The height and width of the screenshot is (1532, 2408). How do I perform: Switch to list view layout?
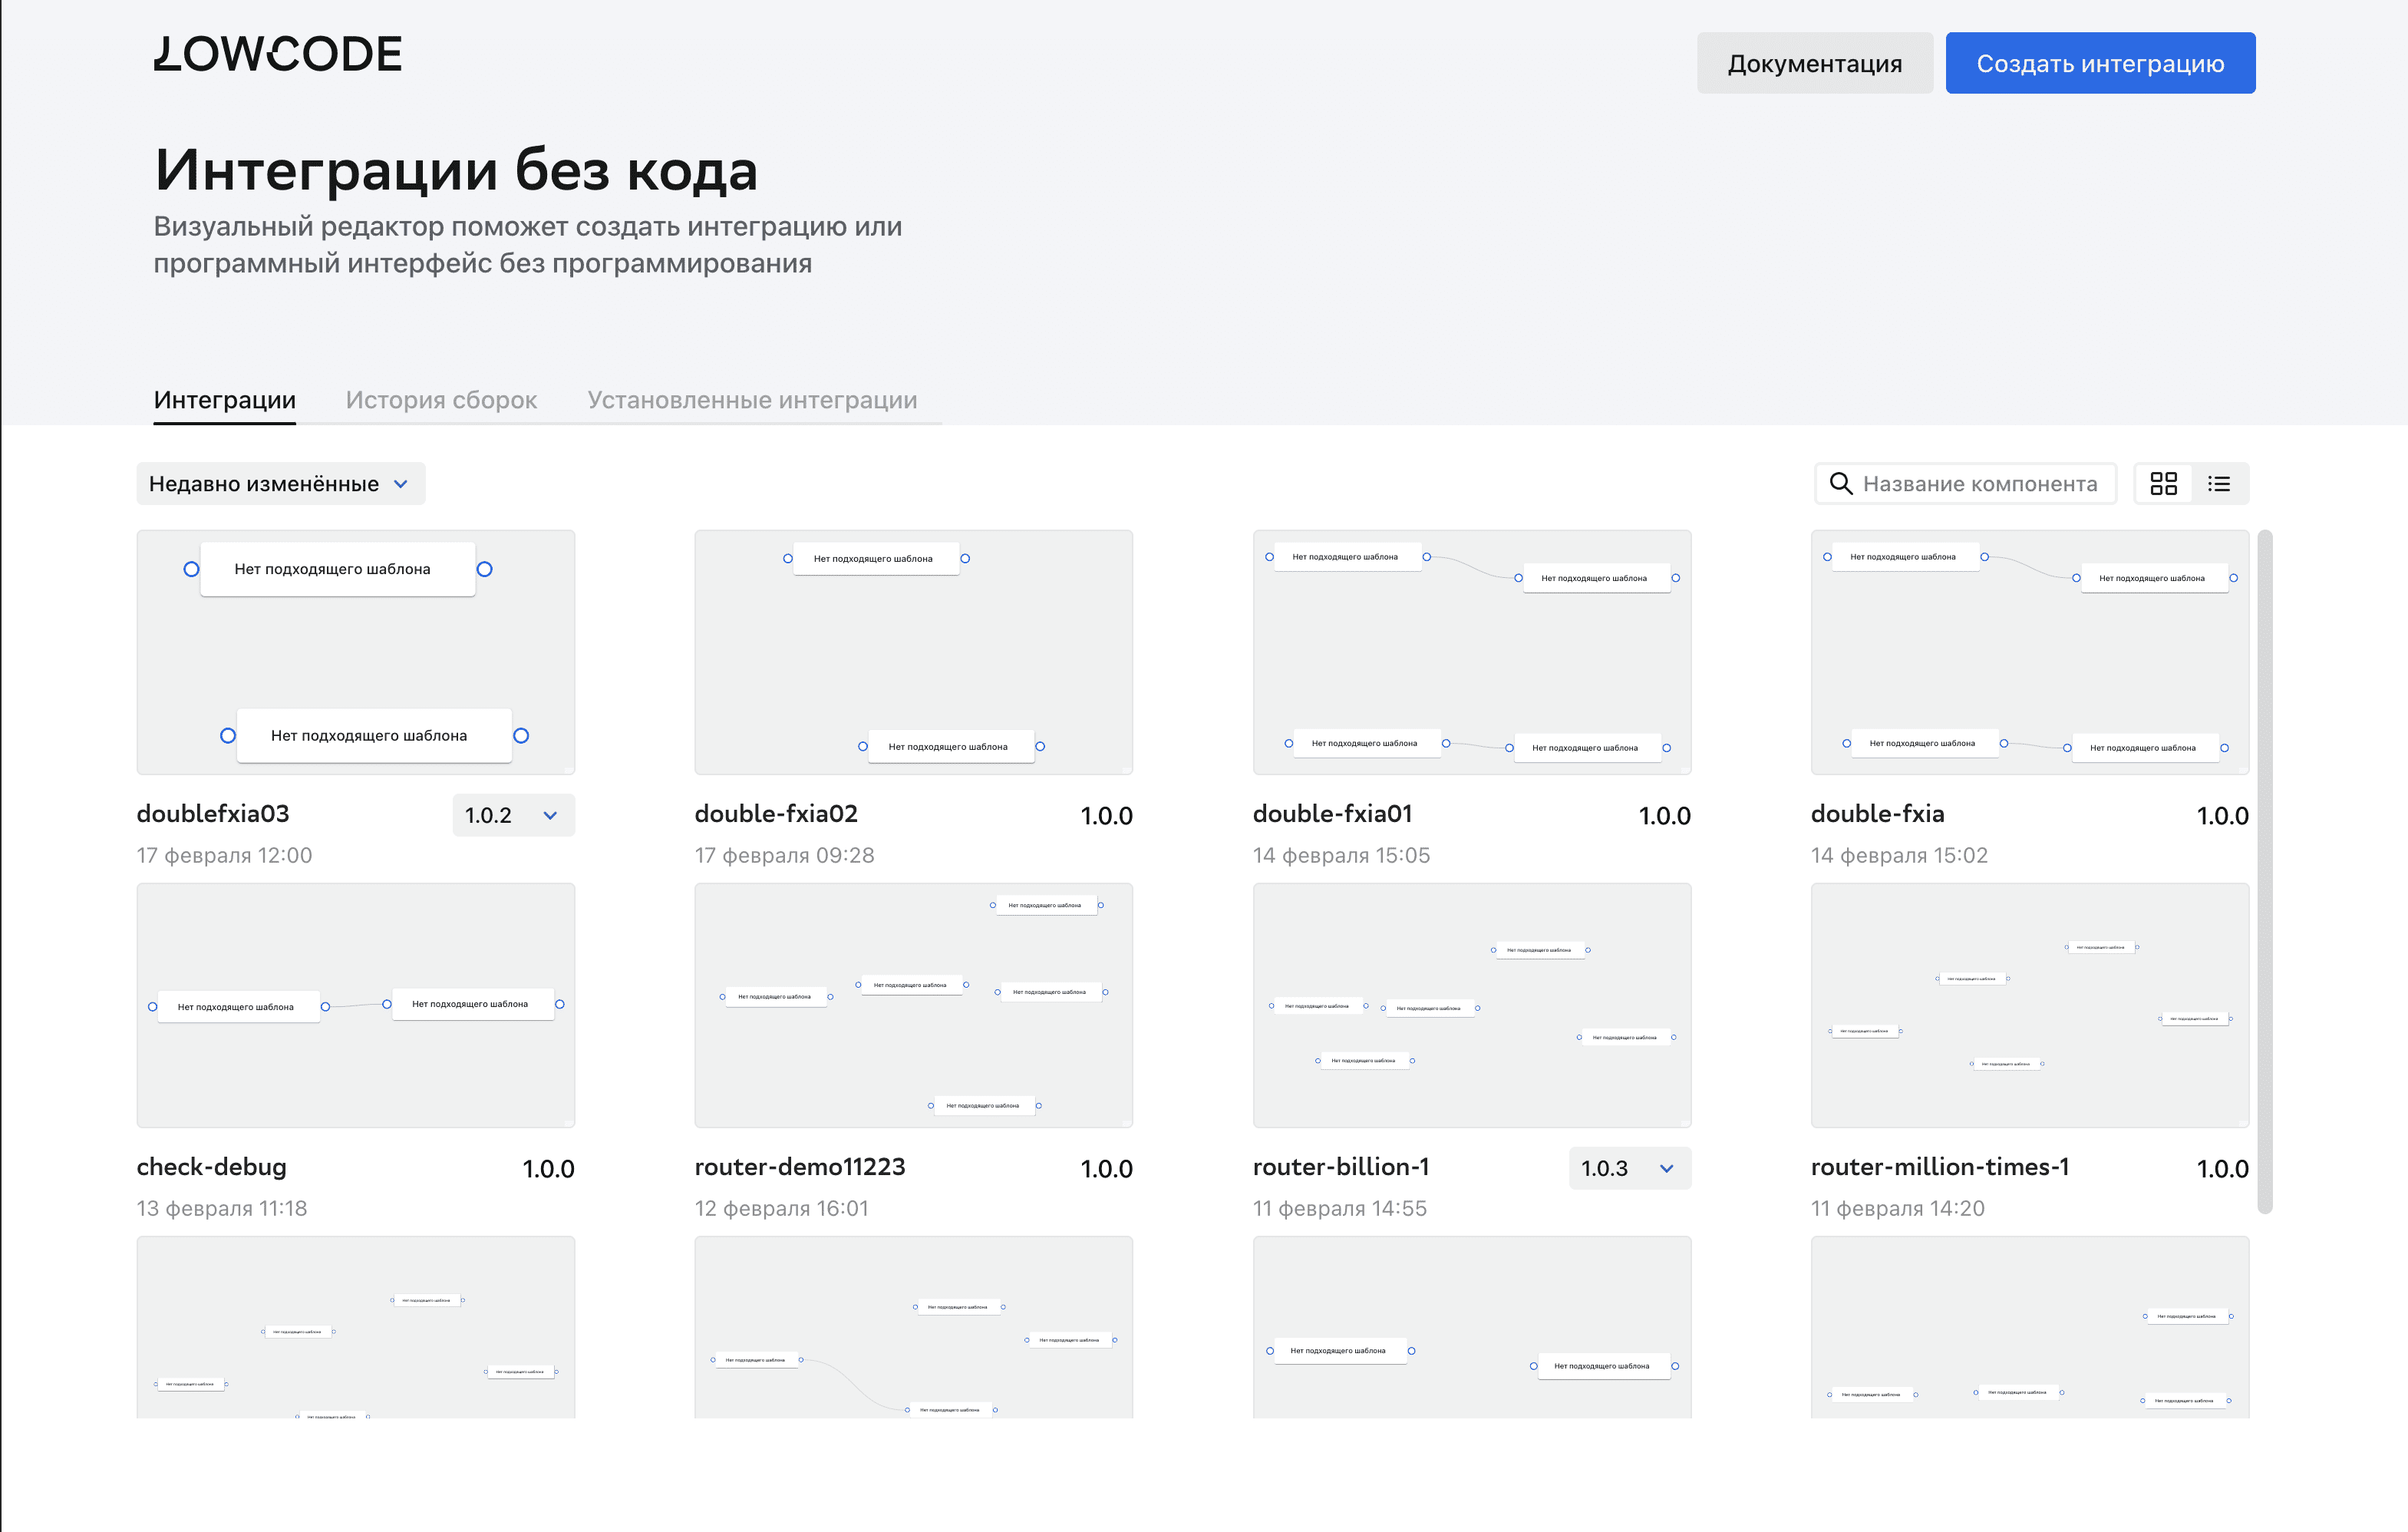coord(2219,483)
